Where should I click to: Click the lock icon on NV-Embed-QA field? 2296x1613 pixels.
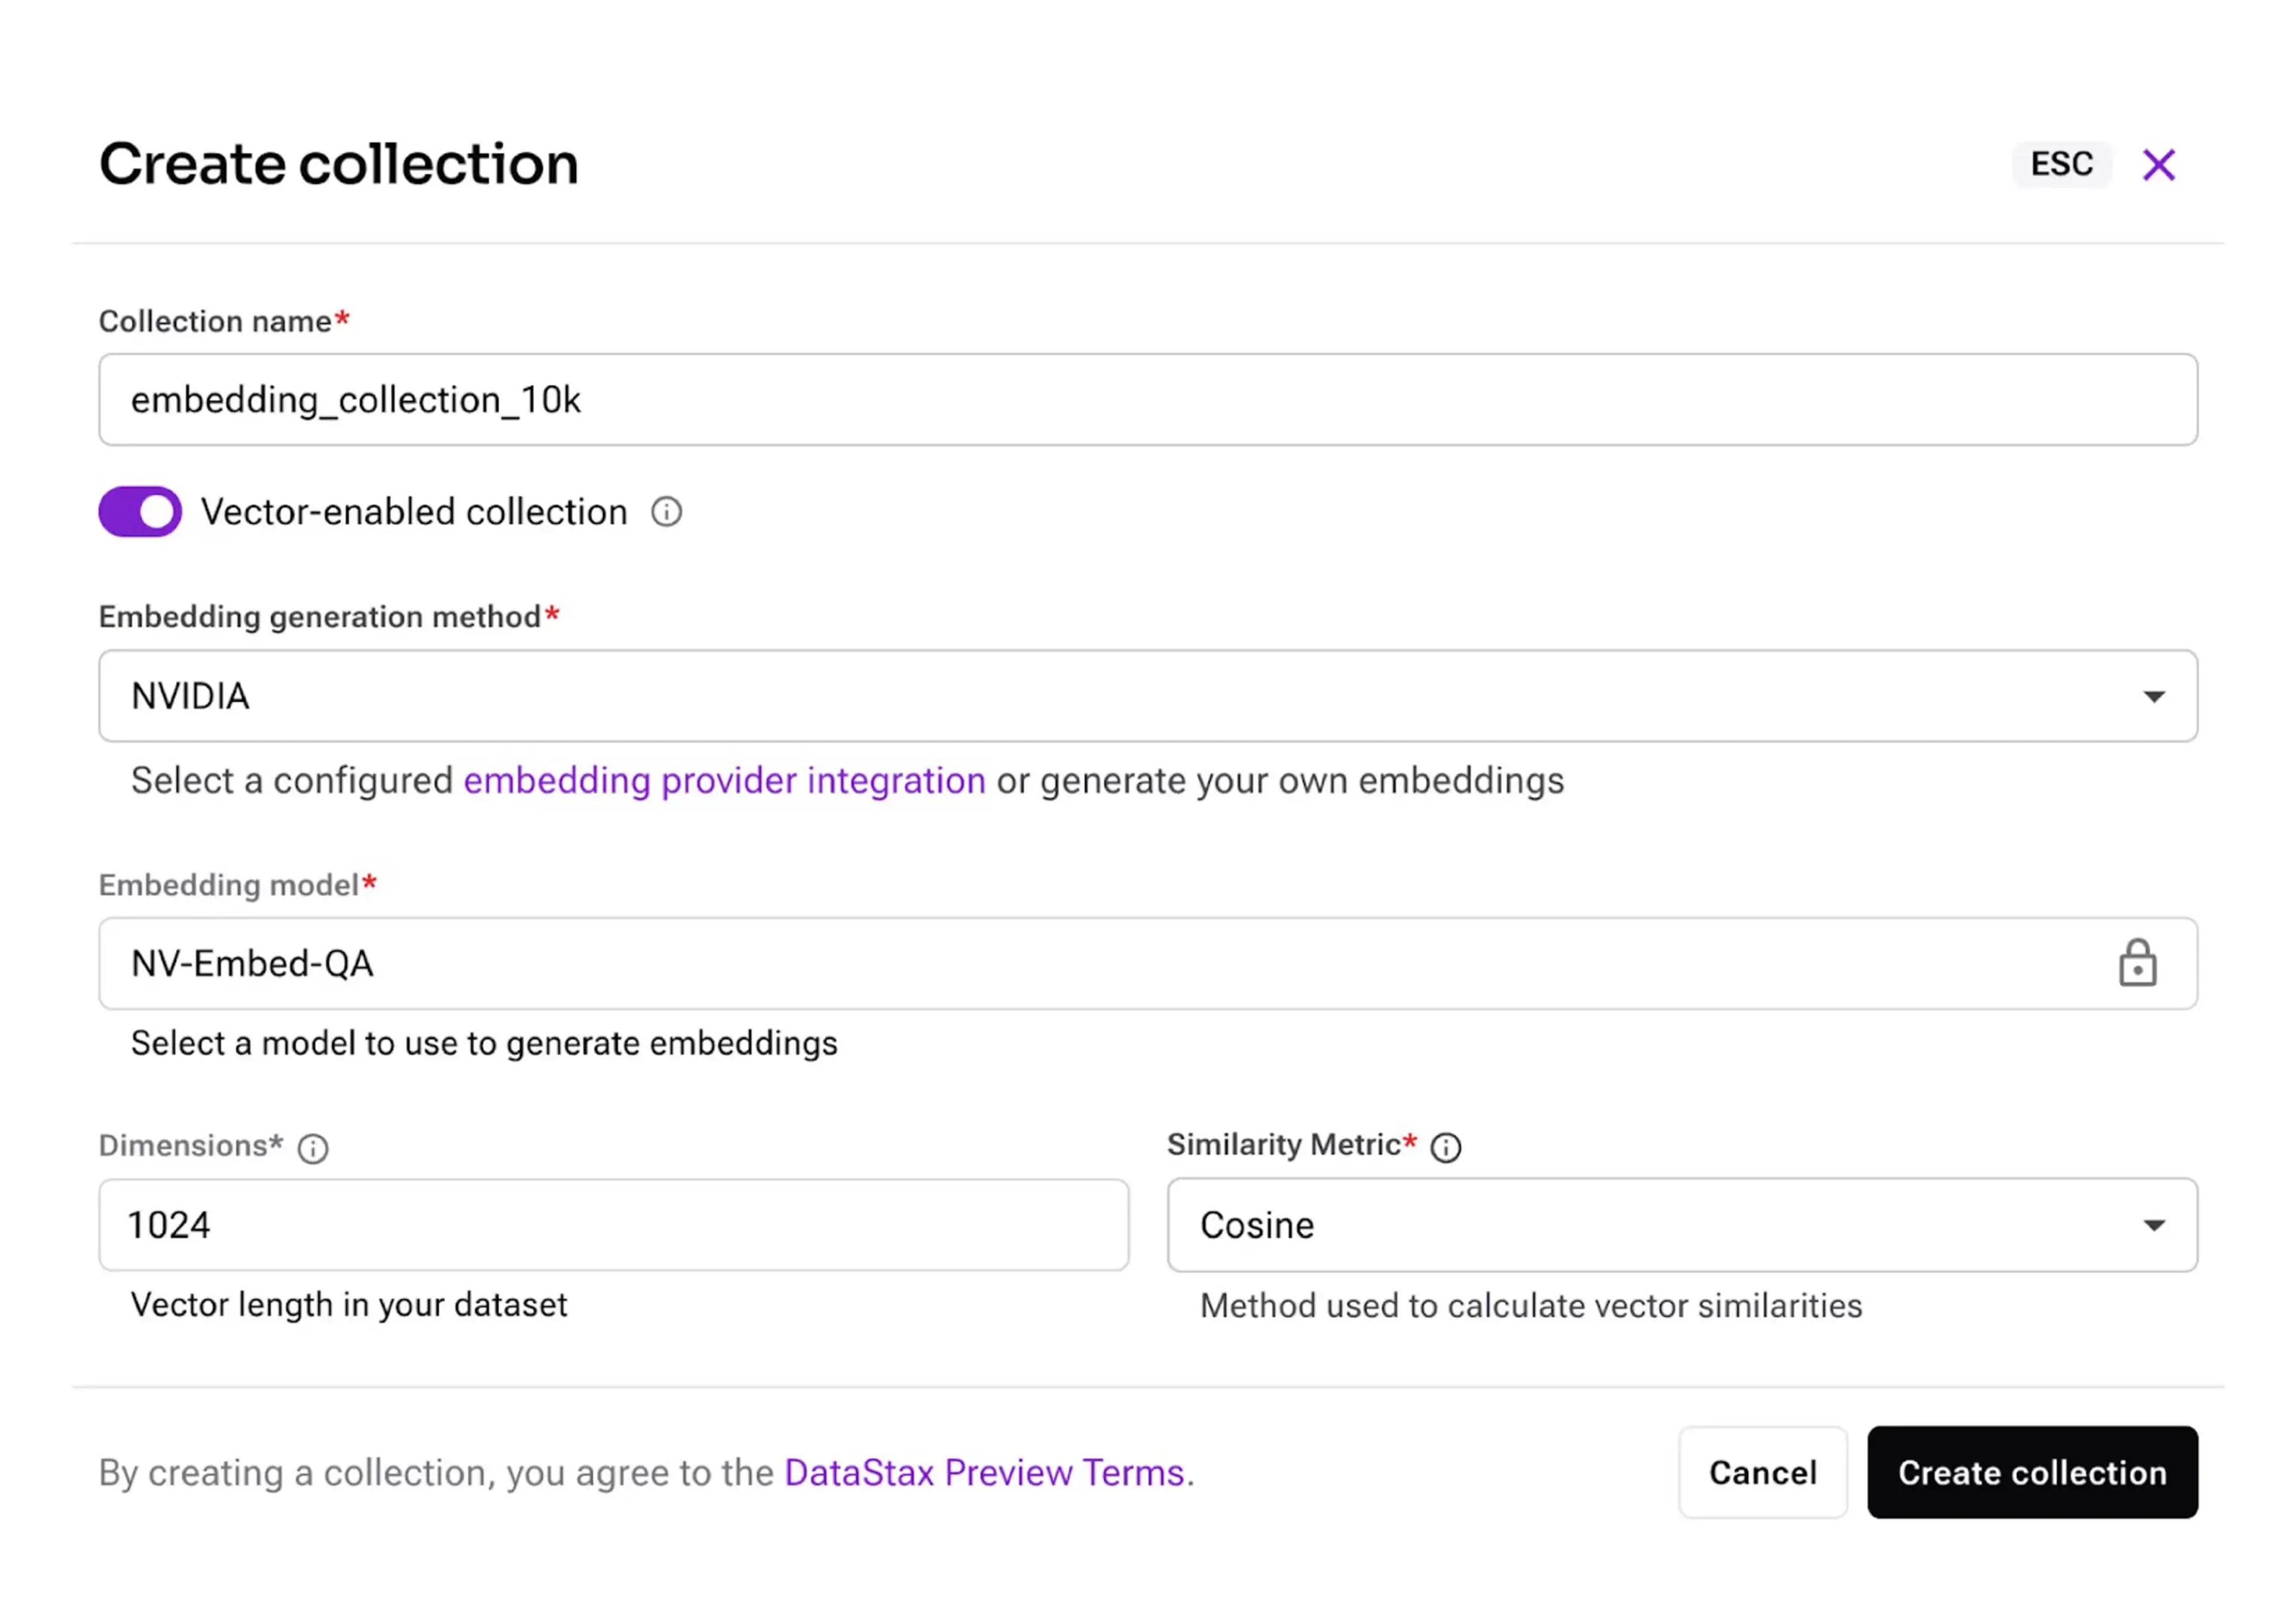pyautogui.click(x=2137, y=963)
